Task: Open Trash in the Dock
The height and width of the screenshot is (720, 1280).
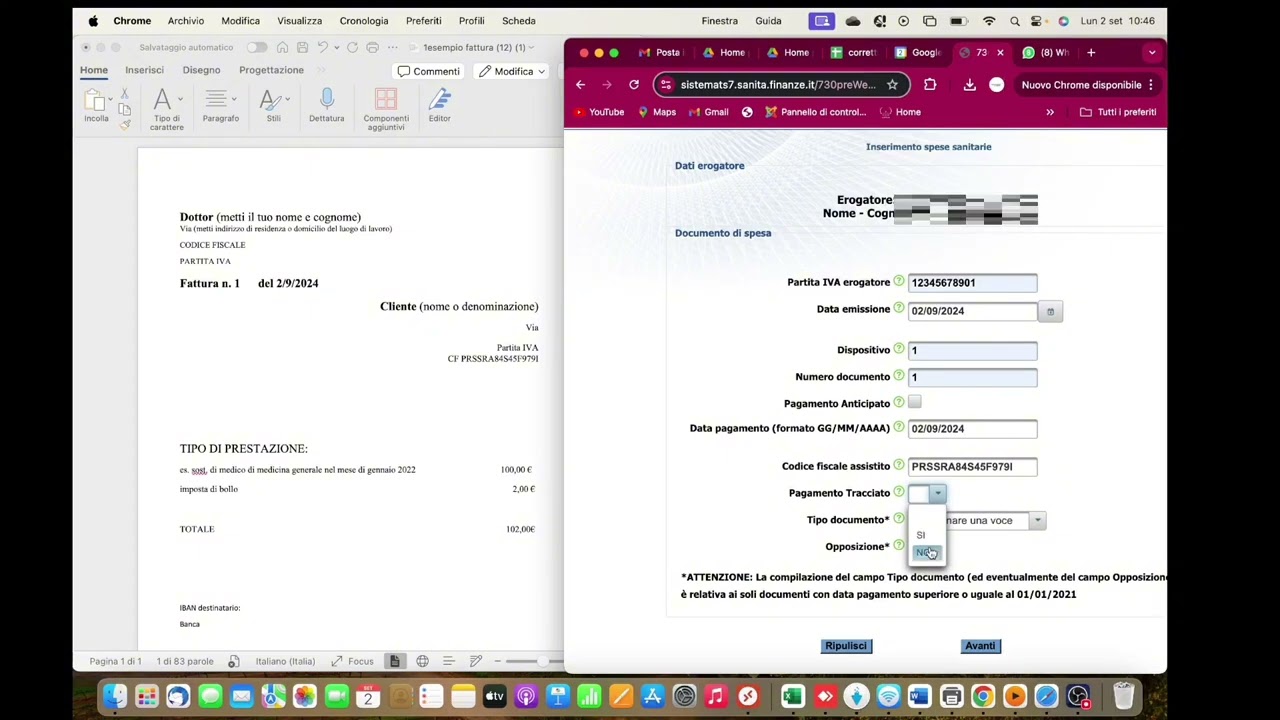Action: pos(1123,696)
